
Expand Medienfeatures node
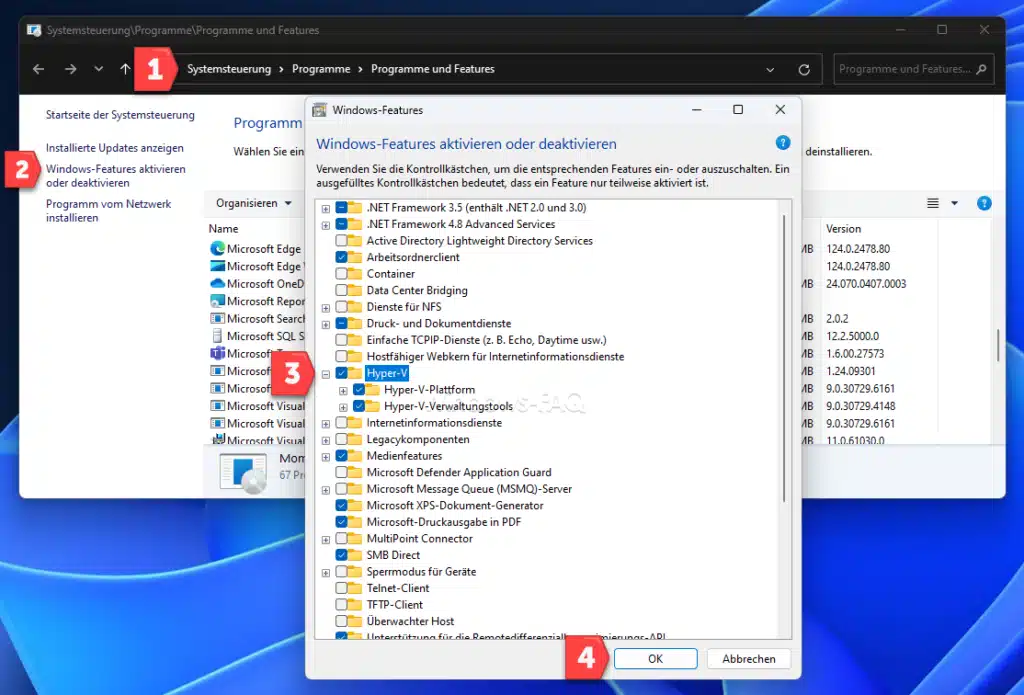click(325, 457)
